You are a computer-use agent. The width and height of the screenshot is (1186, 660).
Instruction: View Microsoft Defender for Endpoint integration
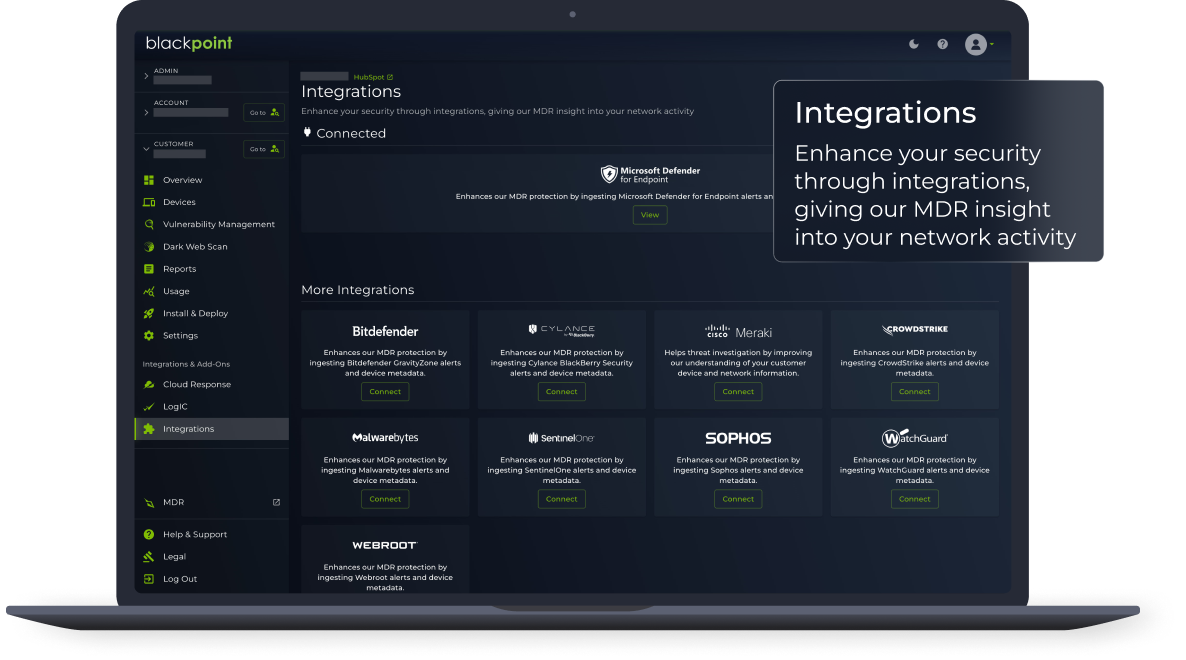click(x=650, y=215)
